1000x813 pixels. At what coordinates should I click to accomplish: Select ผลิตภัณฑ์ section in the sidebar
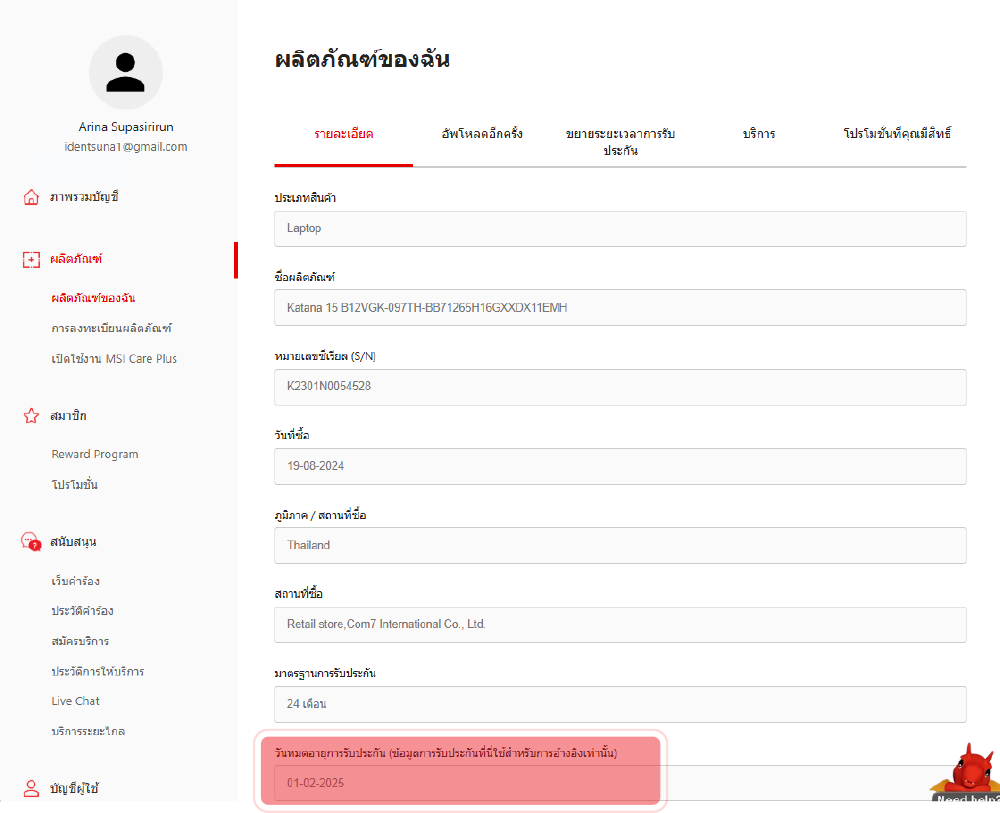(x=76, y=260)
